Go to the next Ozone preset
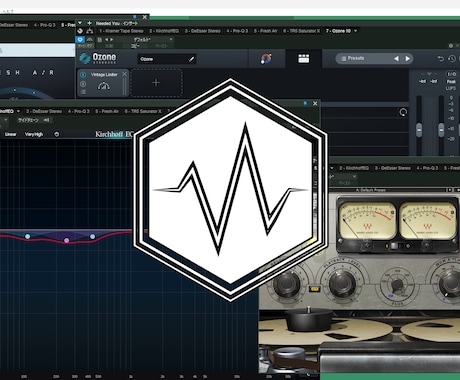 (x=407, y=58)
